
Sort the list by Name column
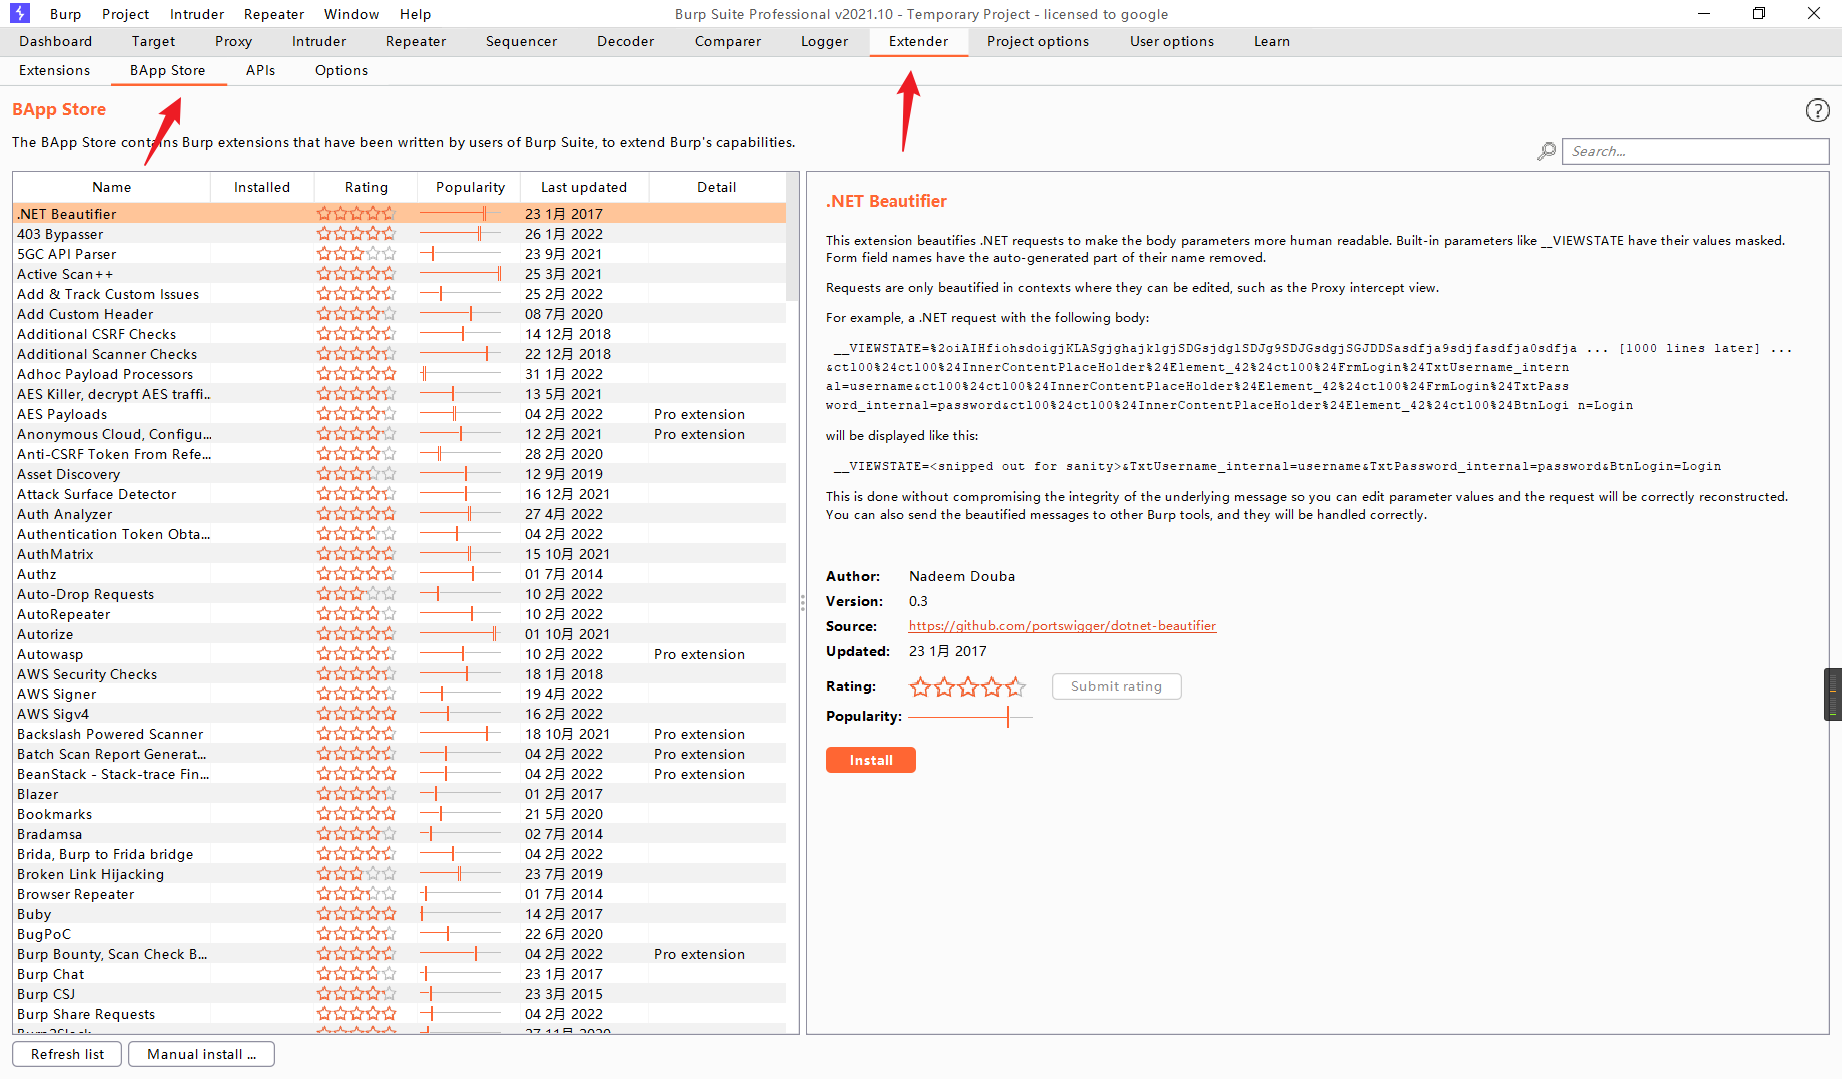click(x=112, y=187)
